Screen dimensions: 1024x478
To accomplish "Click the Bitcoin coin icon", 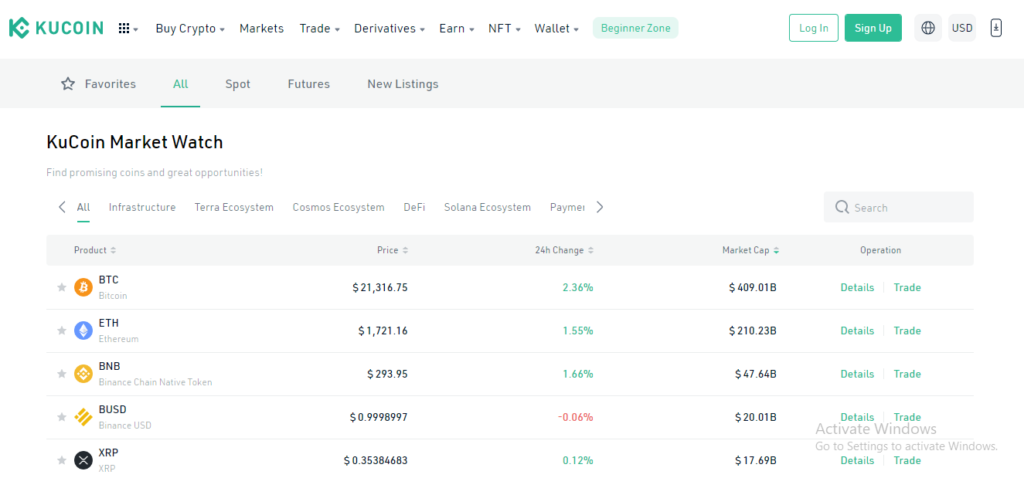I will point(83,287).
